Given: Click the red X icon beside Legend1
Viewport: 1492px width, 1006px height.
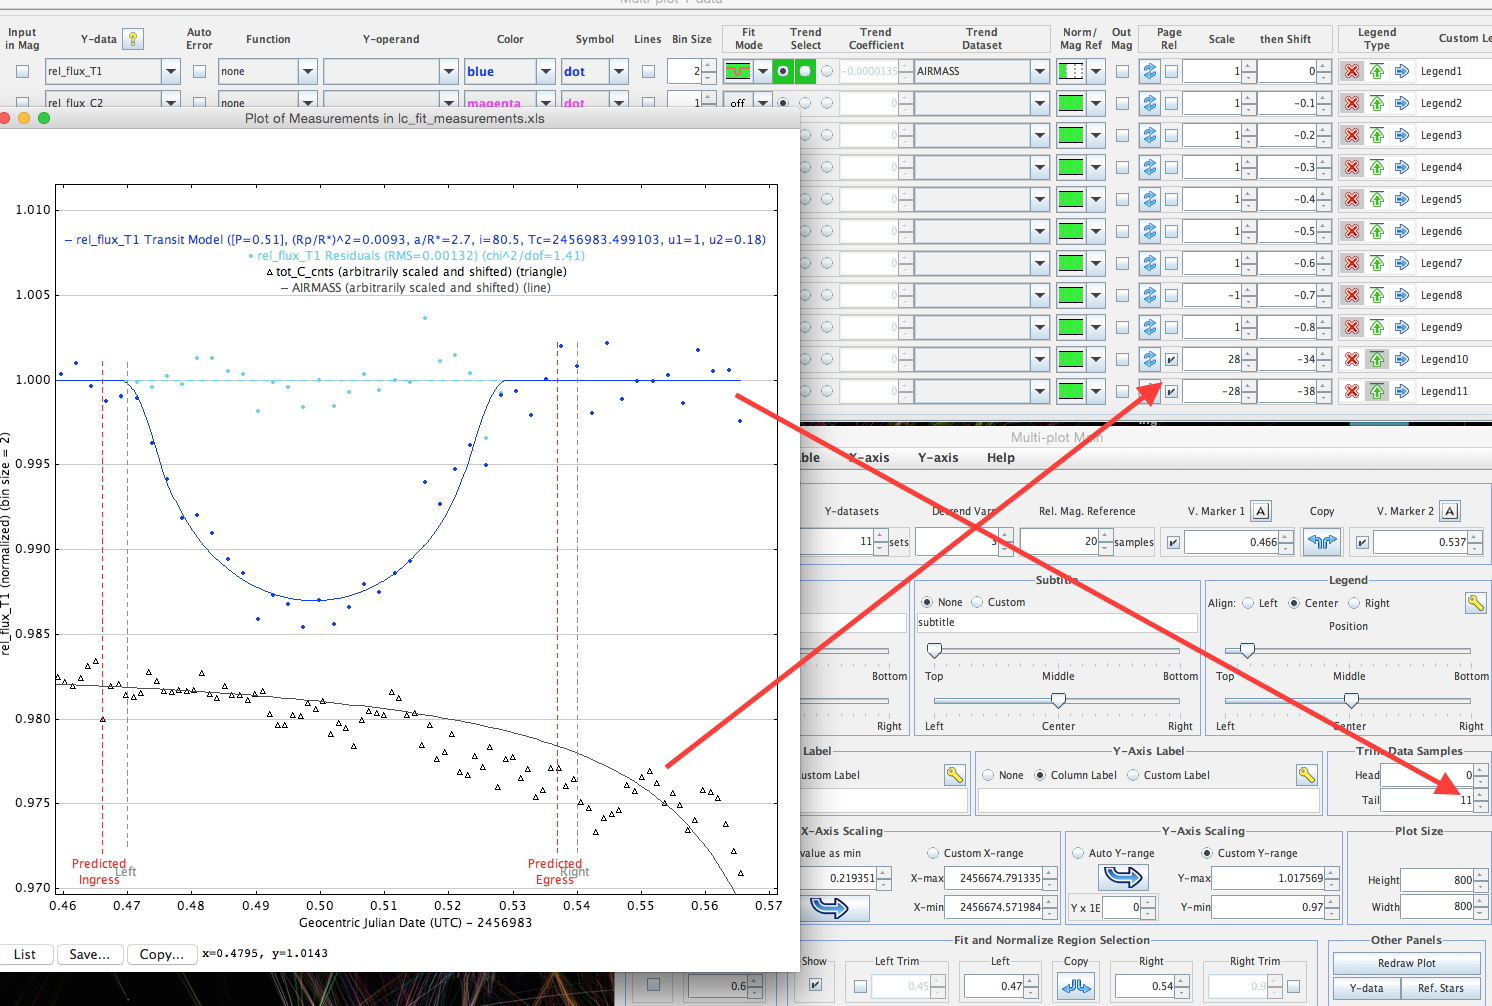Looking at the screenshot, I should (x=1352, y=71).
